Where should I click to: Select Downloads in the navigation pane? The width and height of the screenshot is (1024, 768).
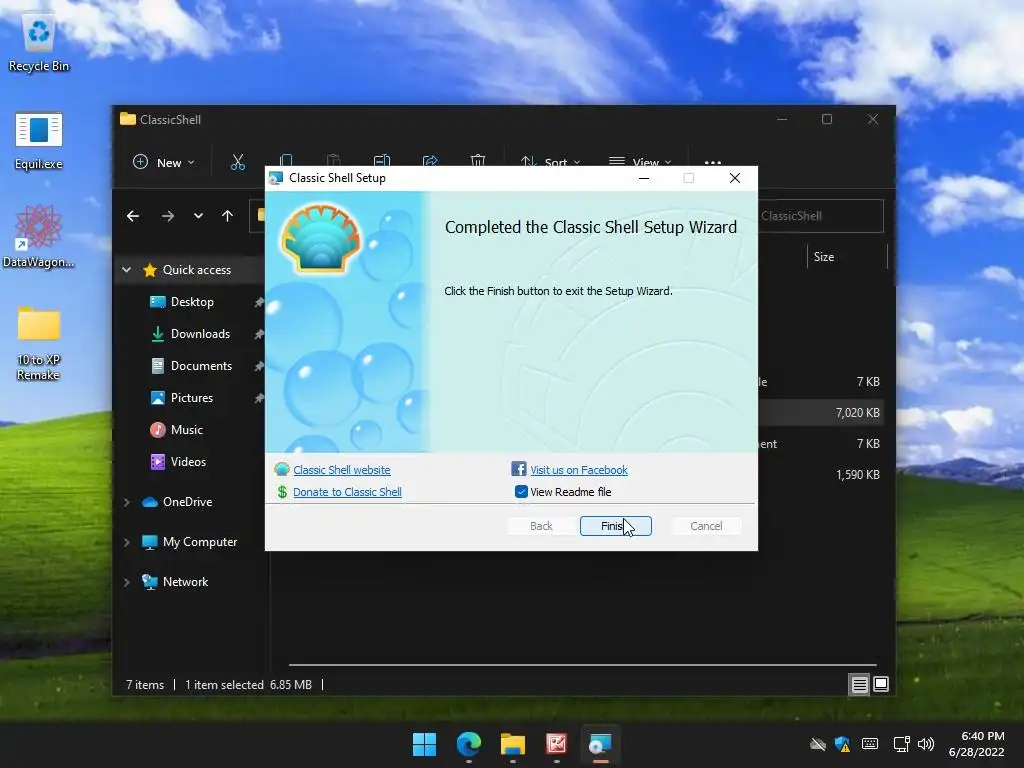point(200,334)
